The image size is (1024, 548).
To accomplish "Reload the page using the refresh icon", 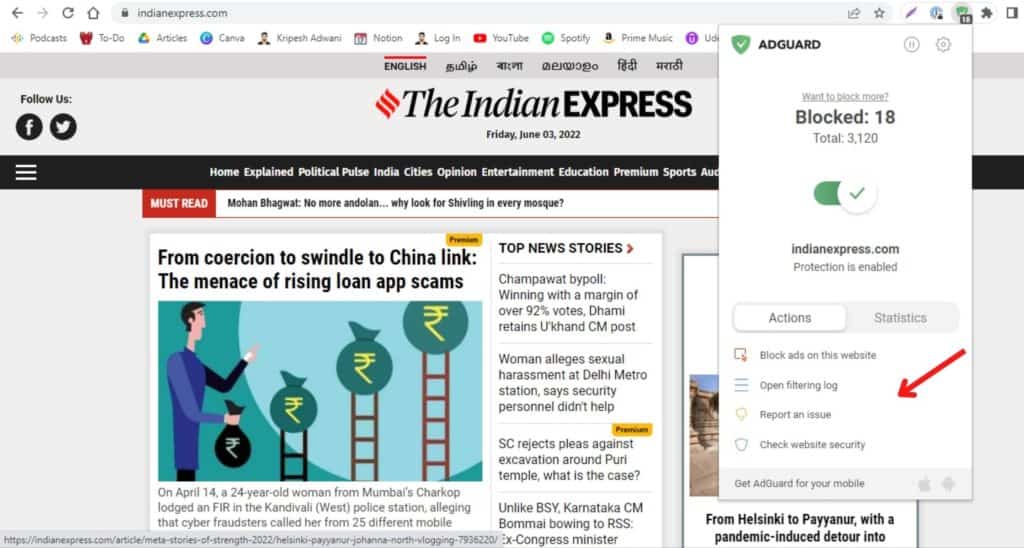I will coord(68,13).
